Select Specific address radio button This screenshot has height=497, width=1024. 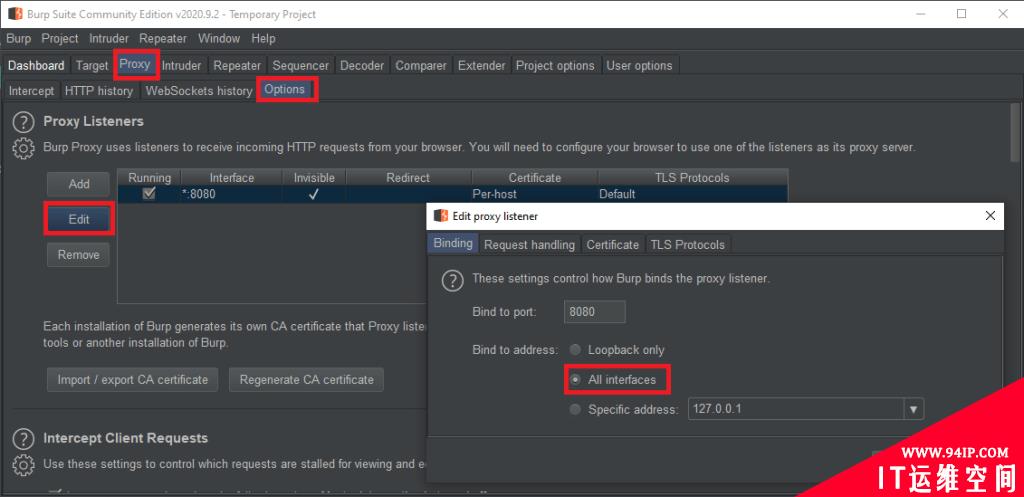(575, 409)
